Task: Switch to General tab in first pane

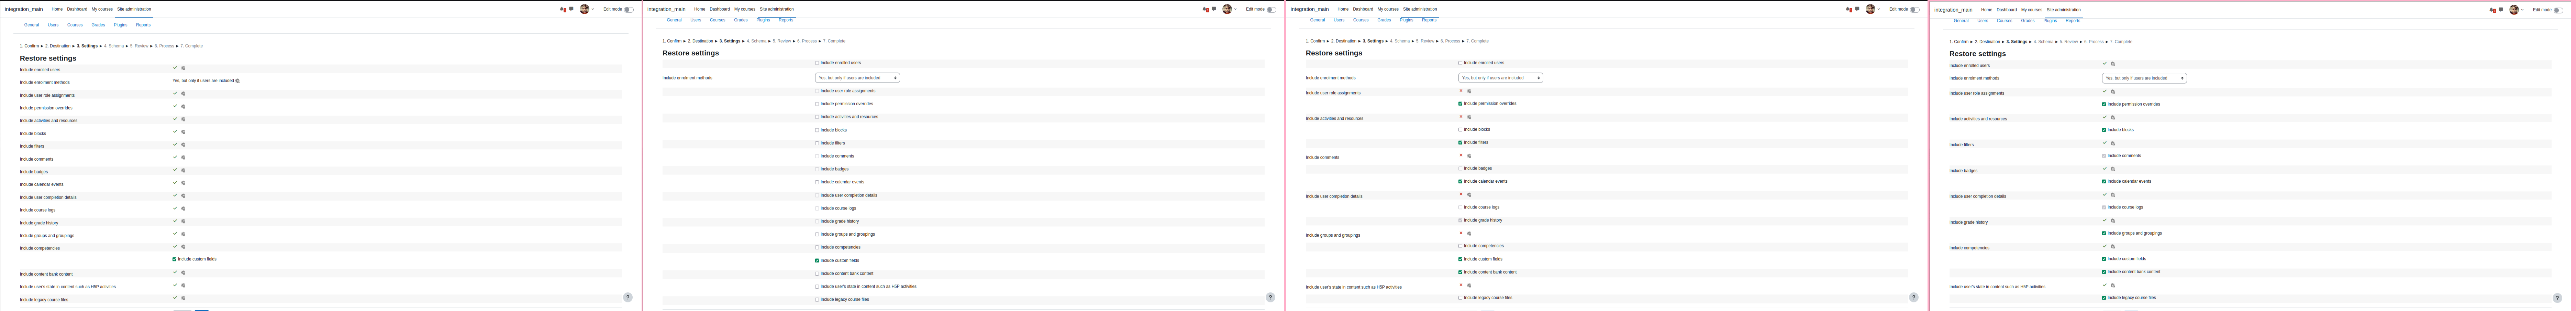Action: (32, 25)
